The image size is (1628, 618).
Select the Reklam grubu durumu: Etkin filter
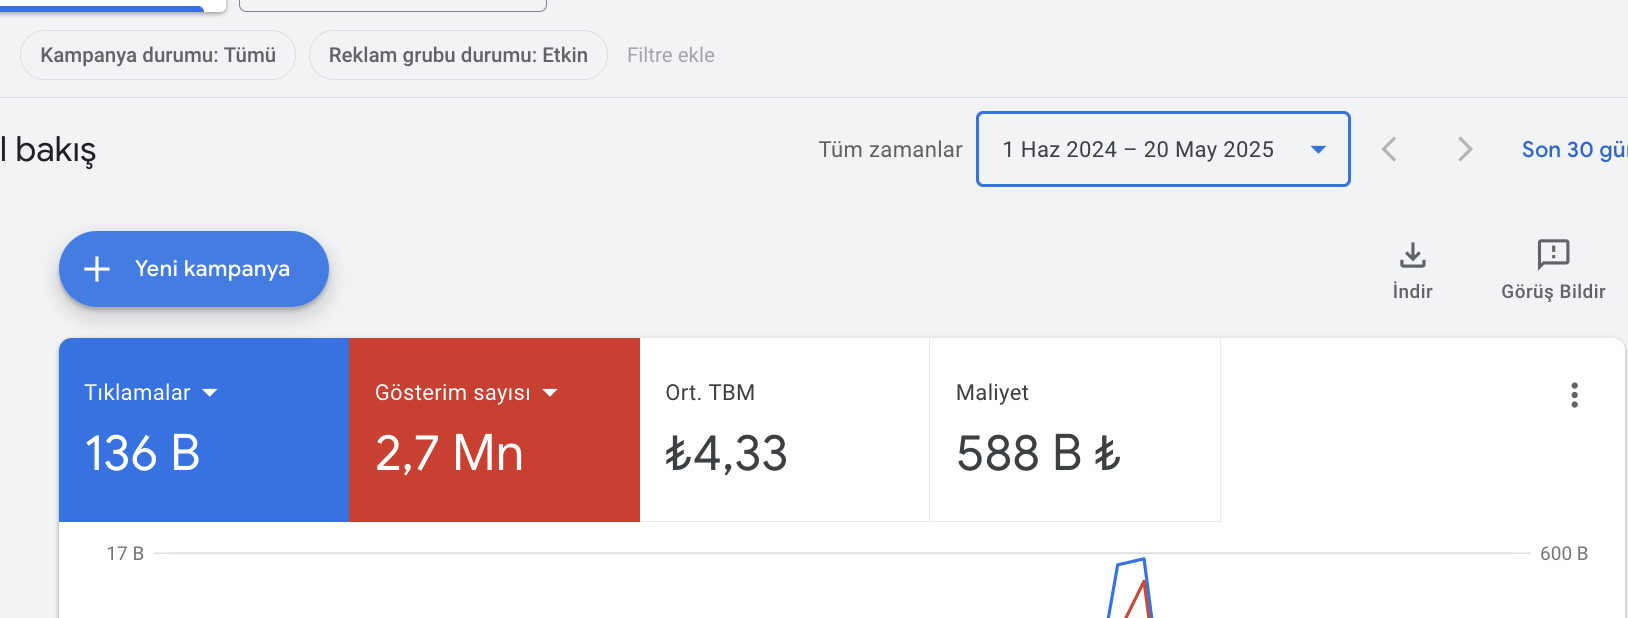click(x=458, y=55)
